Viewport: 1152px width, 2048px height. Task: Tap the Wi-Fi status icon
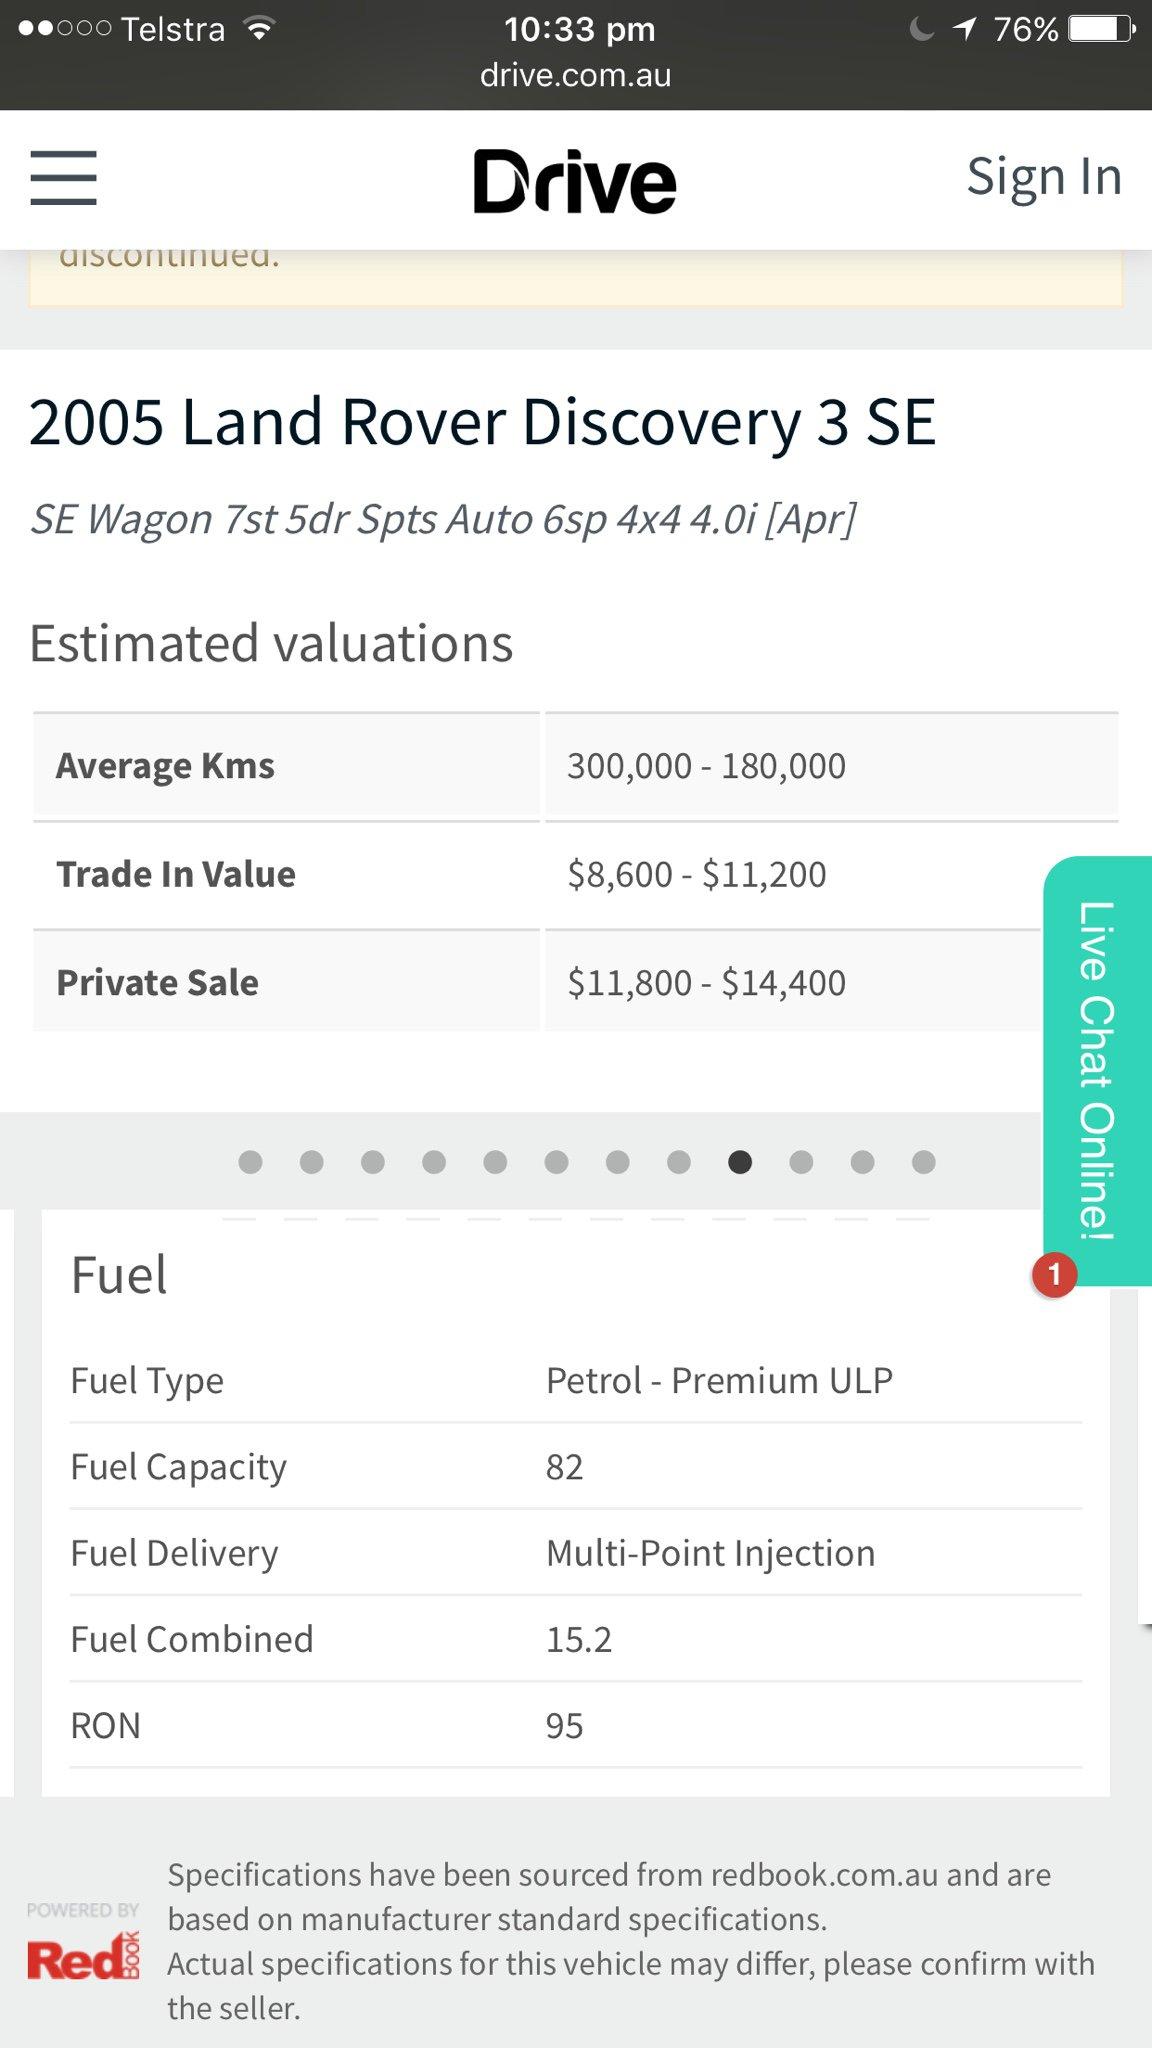[x=259, y=29]
